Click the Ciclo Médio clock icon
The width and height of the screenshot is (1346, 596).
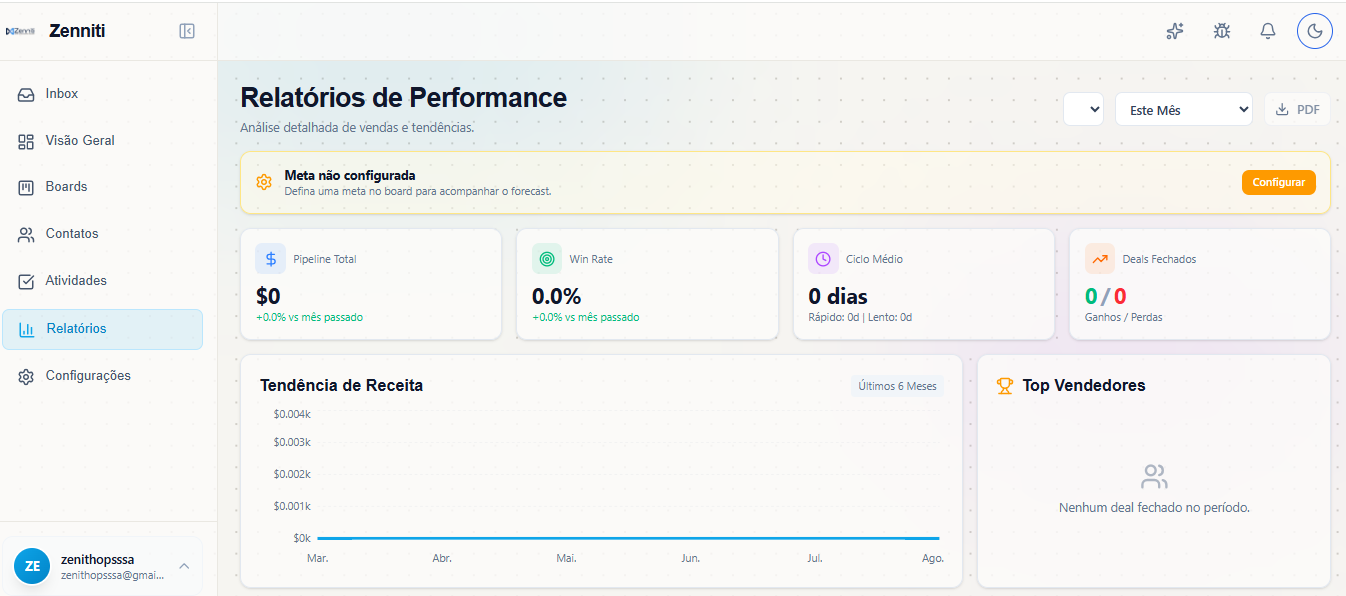pyautogui.click(x=823, y=259)
